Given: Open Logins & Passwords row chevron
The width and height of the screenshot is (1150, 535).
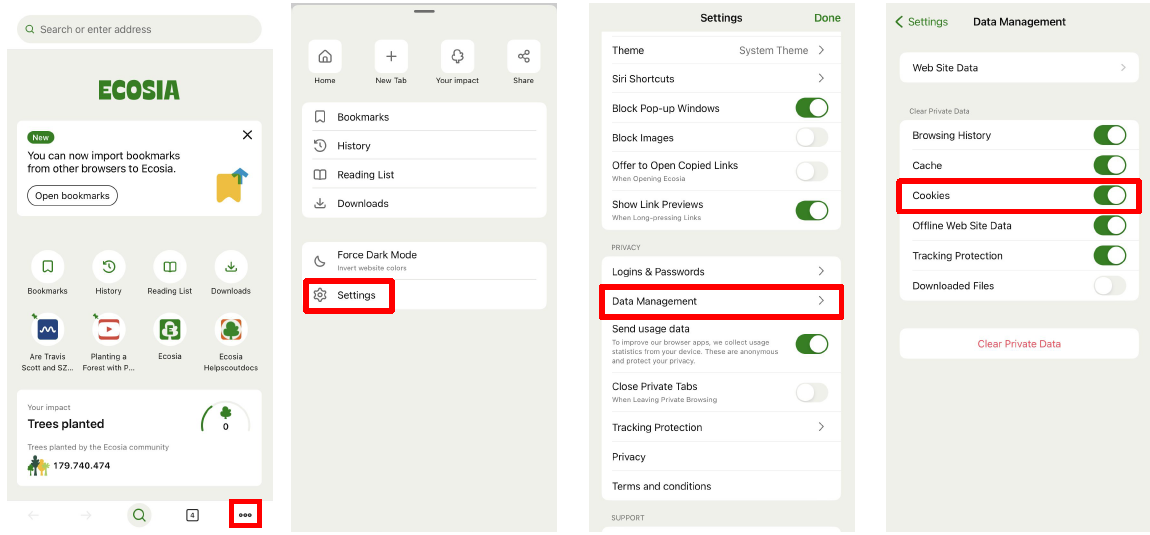Looking at the screenshot, I should click(x=821, y=272).
